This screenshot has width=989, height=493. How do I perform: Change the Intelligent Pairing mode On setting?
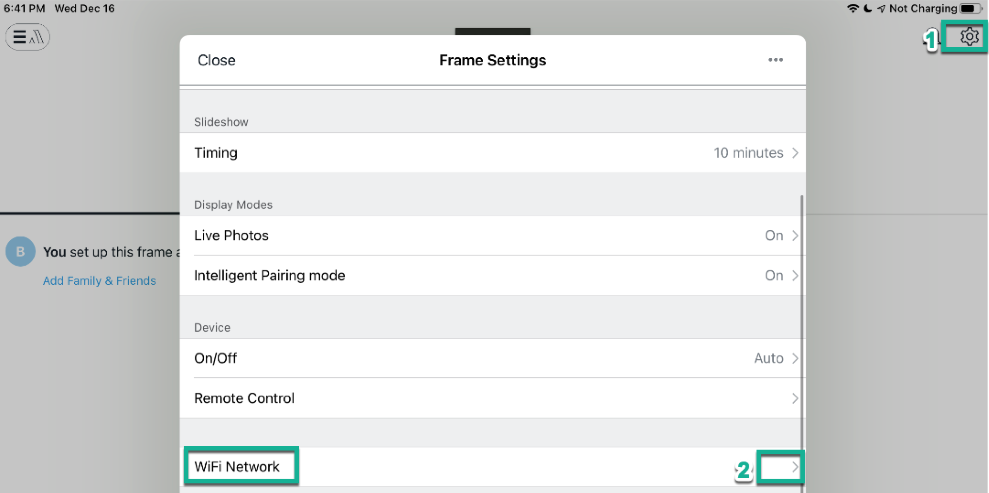click(x=774, y=276)
